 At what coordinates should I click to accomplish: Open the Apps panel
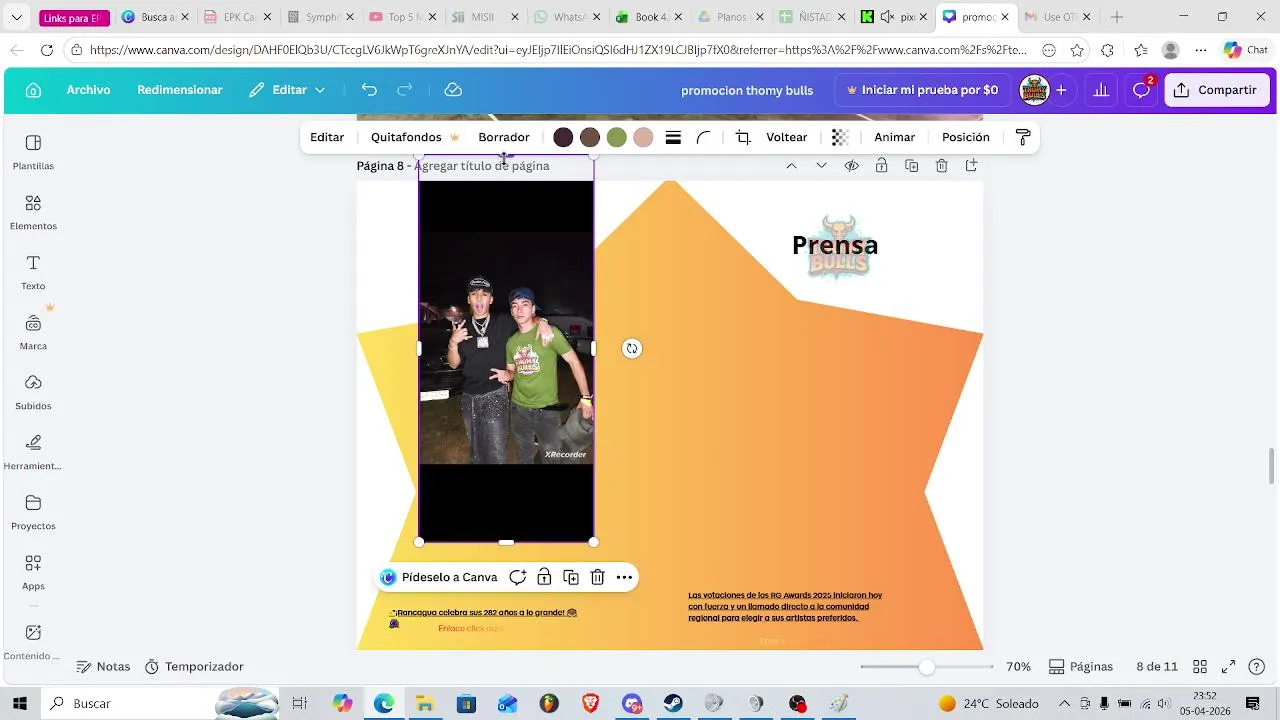tap(33, 572)
